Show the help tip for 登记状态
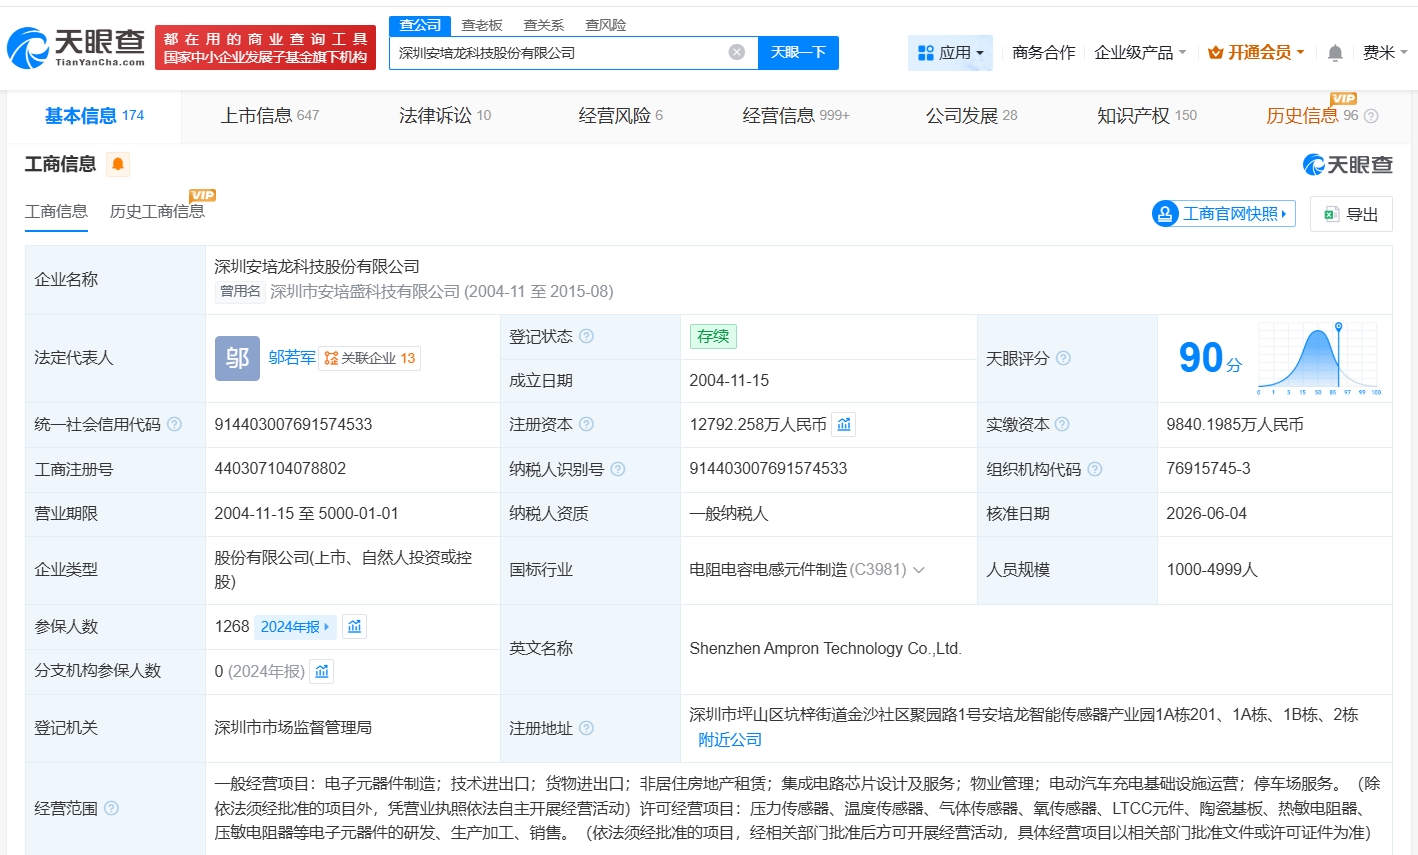Image resolution: width=1418 pixels, height=855 pixels. pos(587,336)
